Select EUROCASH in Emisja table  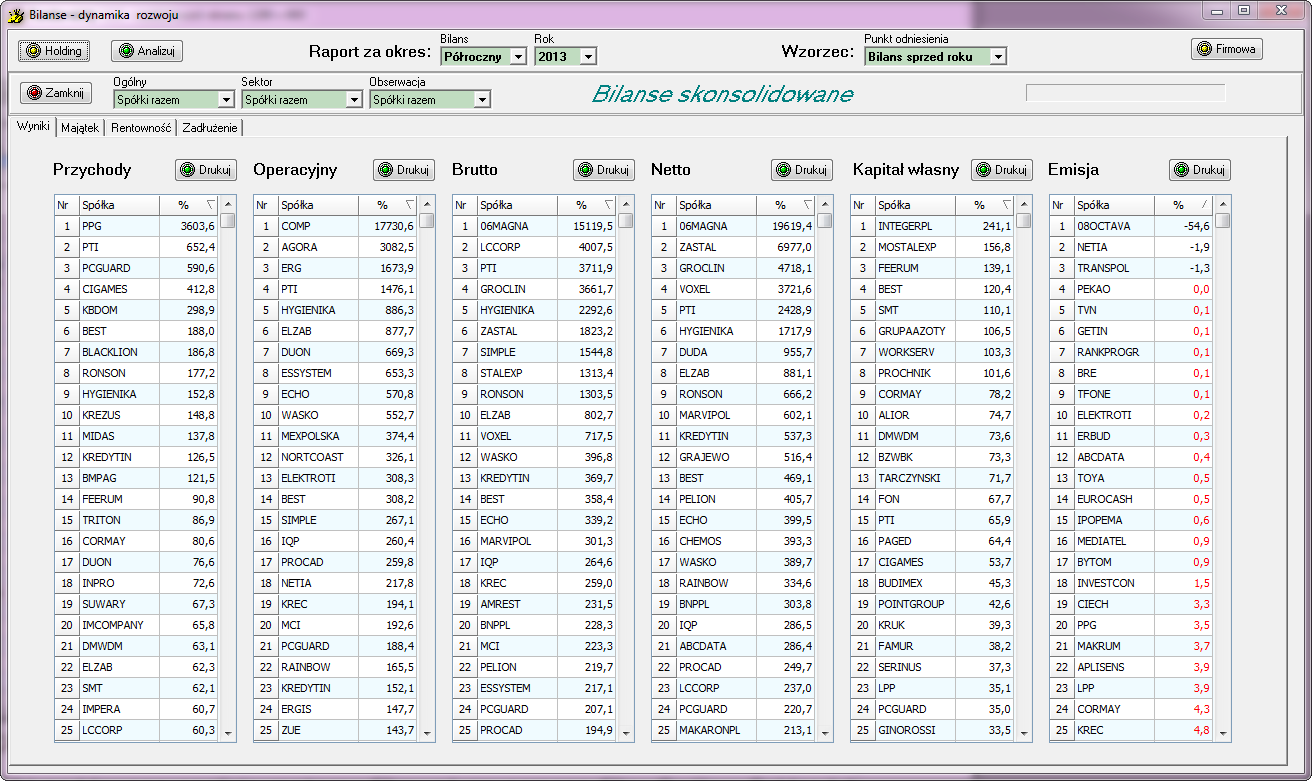1131,499
